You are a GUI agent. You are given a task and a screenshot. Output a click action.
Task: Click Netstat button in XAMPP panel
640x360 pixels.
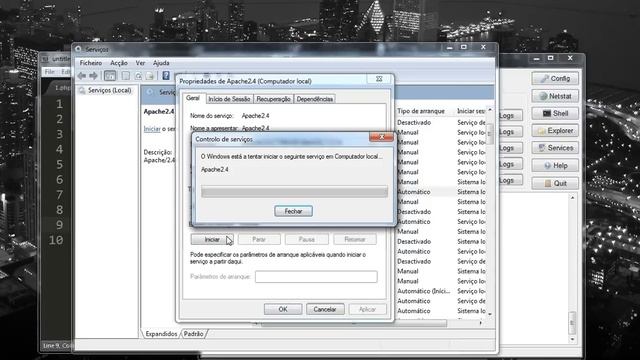[x=555, y=96]
